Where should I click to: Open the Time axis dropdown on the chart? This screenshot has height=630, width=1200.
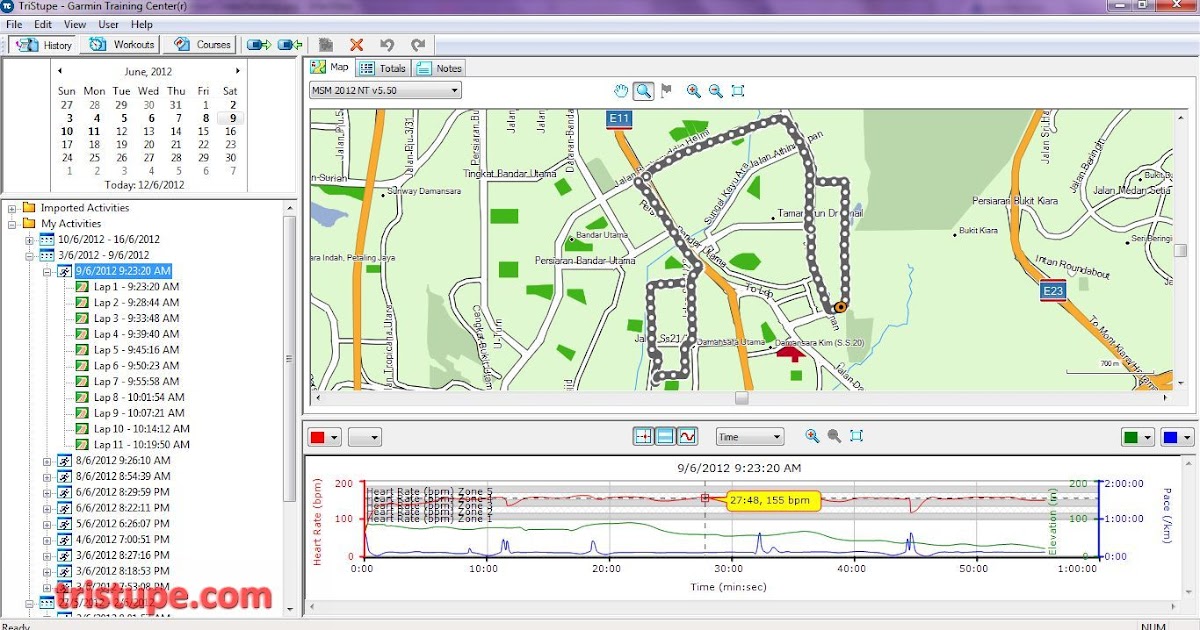[749, 436]
